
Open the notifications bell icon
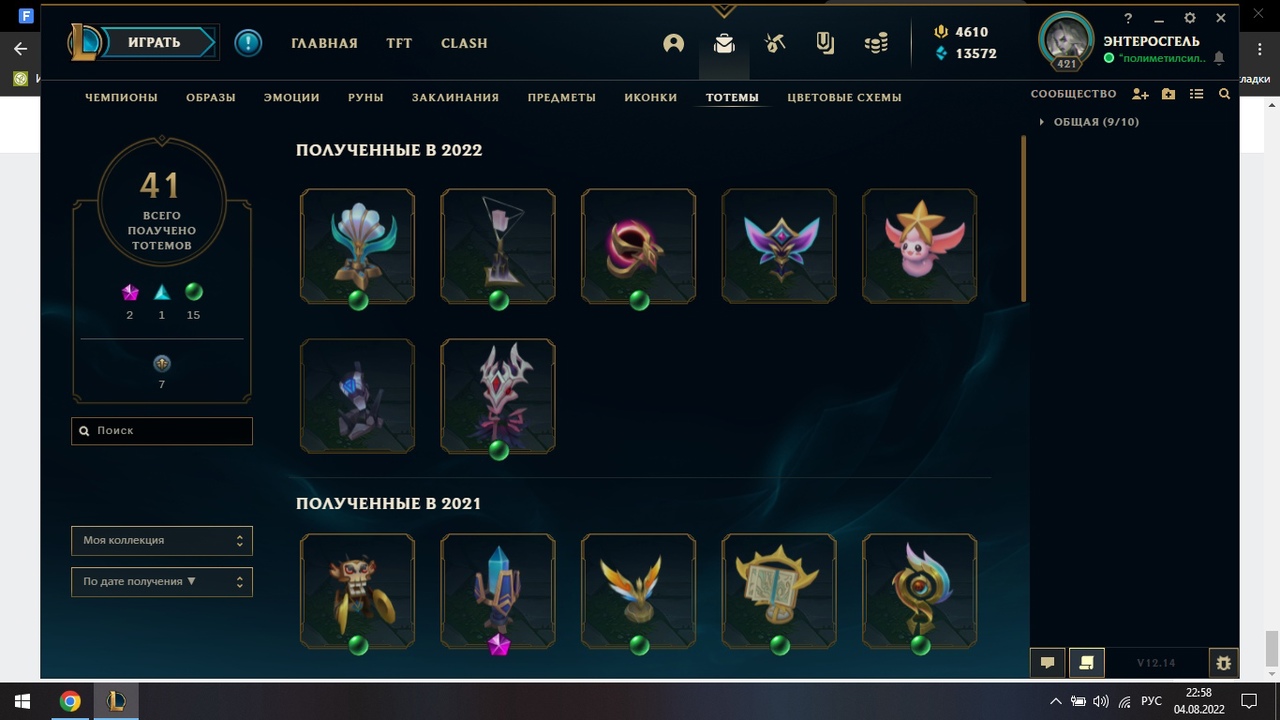(1219, 59)
